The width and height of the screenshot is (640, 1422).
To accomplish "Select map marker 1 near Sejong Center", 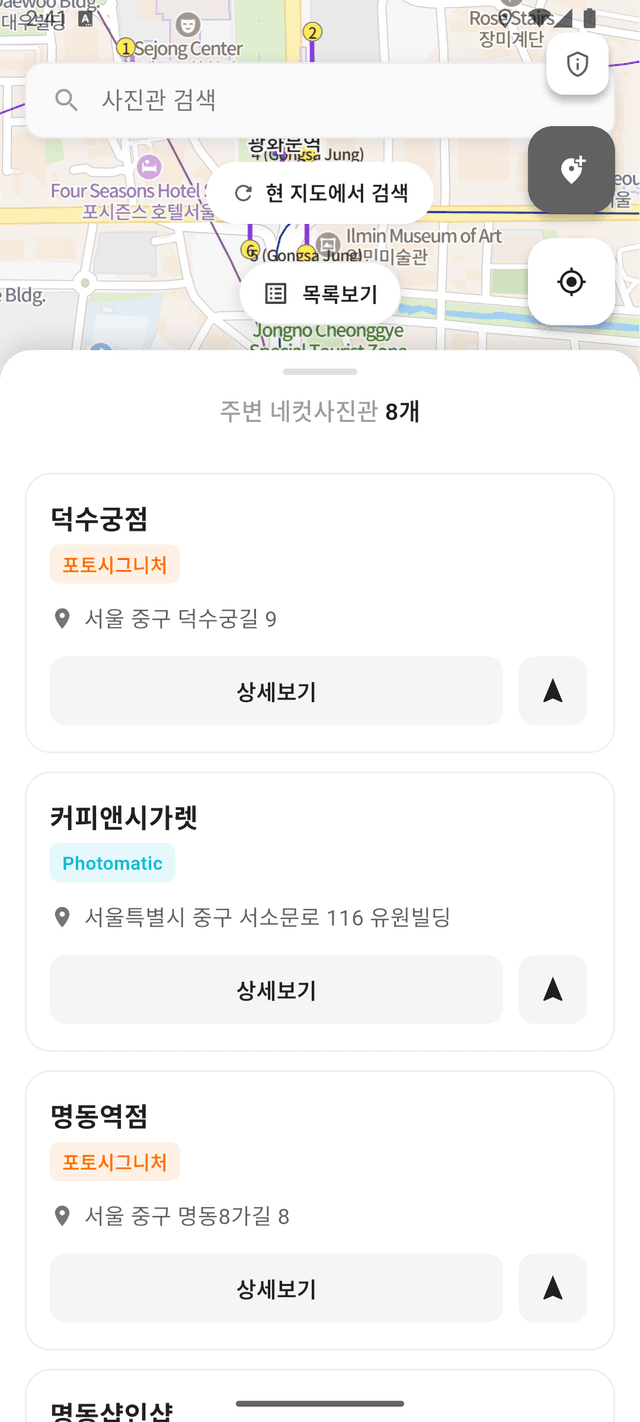I will pyautogui.click(x=125, y=45).
